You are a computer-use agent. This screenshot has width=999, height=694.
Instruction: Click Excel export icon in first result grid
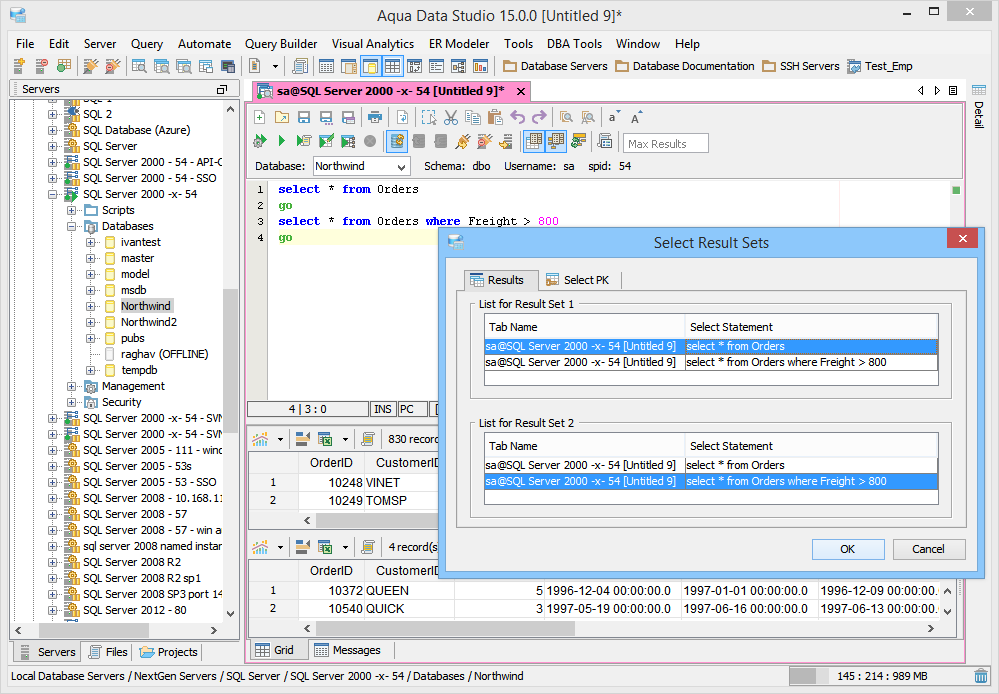pyautogui.click(x=325, y=439)
